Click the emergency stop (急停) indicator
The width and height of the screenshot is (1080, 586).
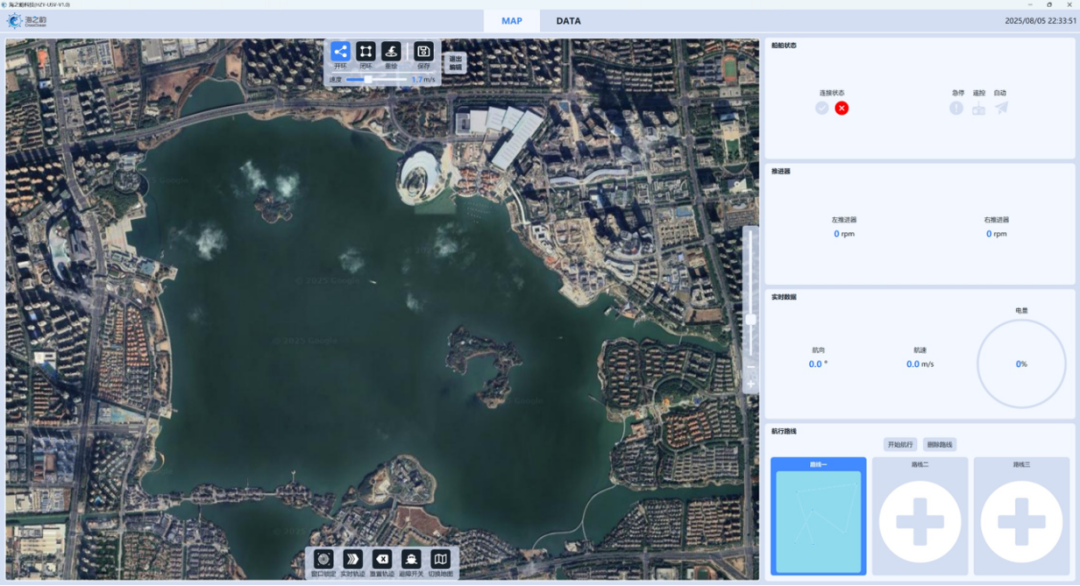pyautogui.click(x=956, y=108)
